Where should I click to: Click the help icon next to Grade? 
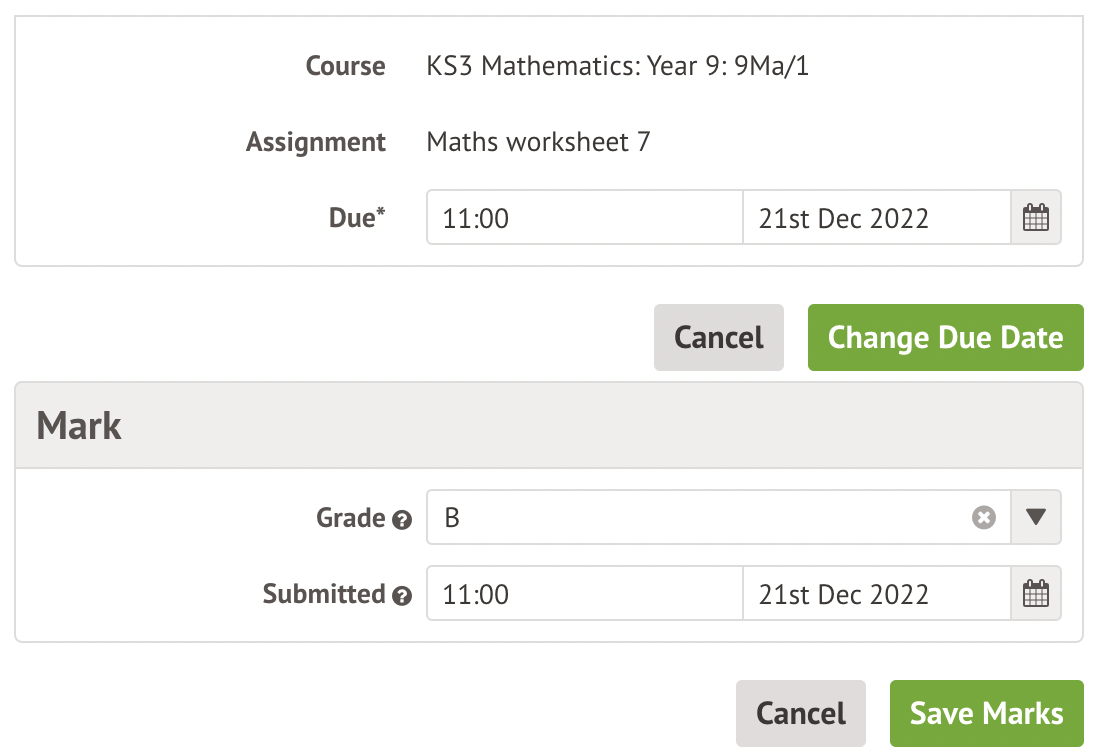point(404,519)
